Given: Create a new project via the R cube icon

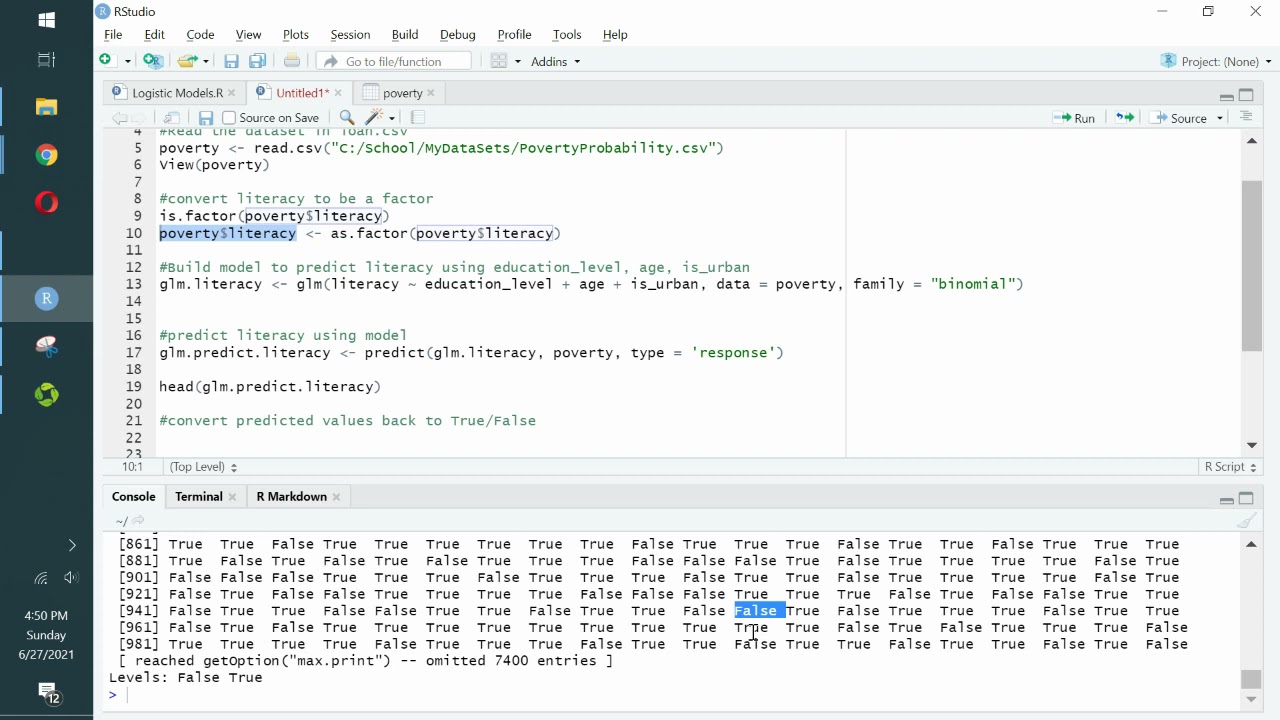Looking at the screenshot, I should click(153, 61).
